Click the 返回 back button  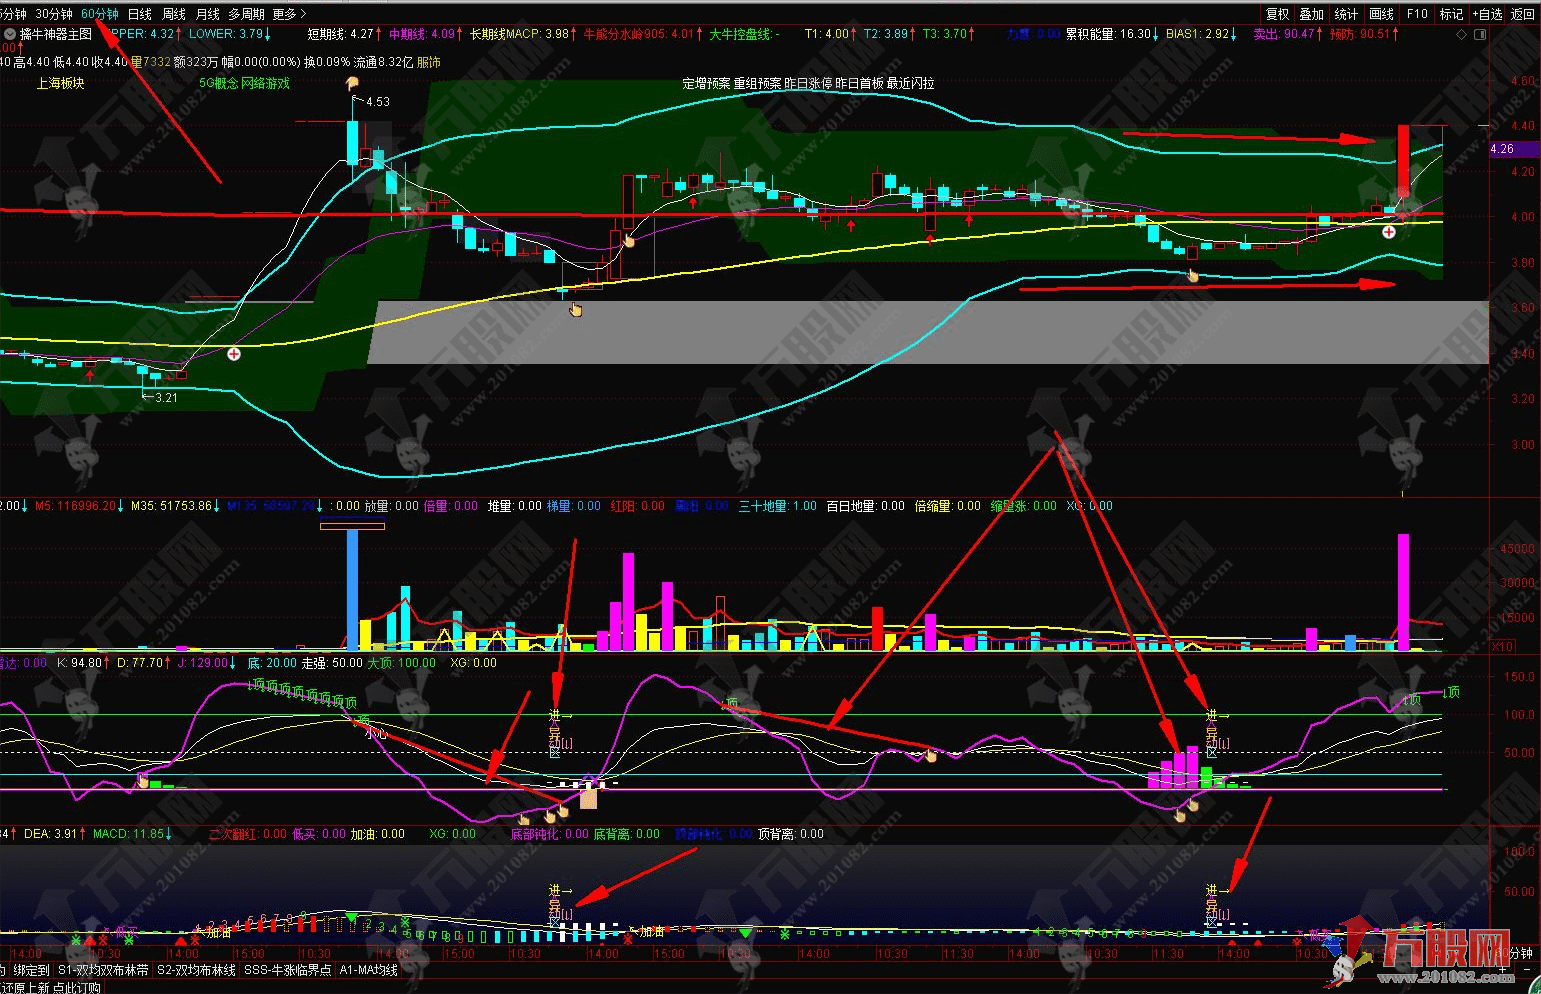[1523, 14]
